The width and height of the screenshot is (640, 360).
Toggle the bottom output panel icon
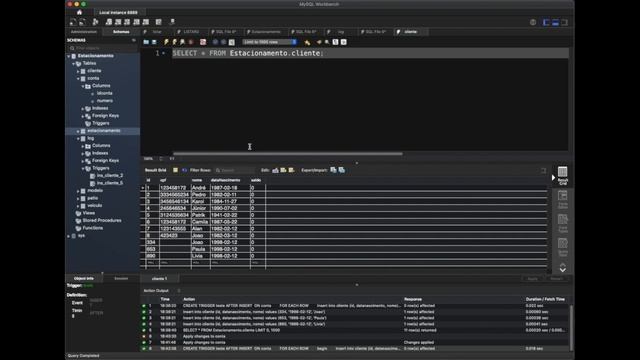556,22
